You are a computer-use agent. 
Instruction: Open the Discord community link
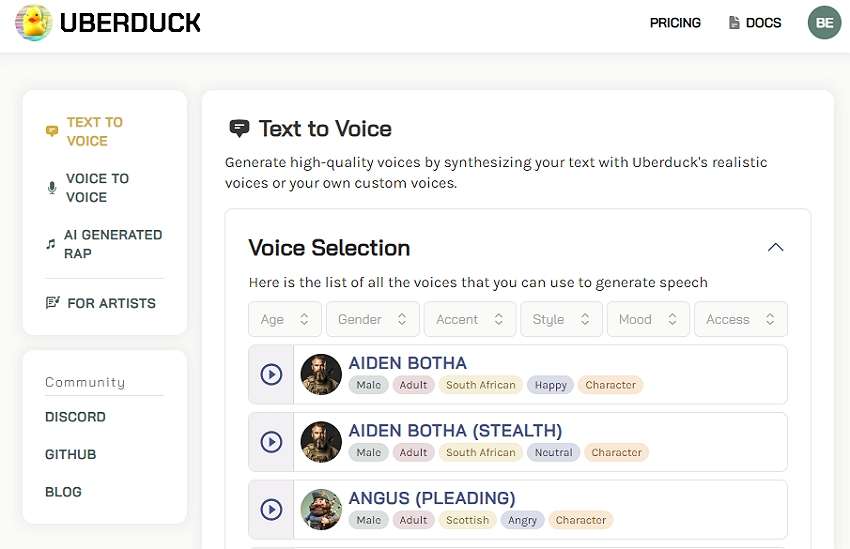point(75,417)
